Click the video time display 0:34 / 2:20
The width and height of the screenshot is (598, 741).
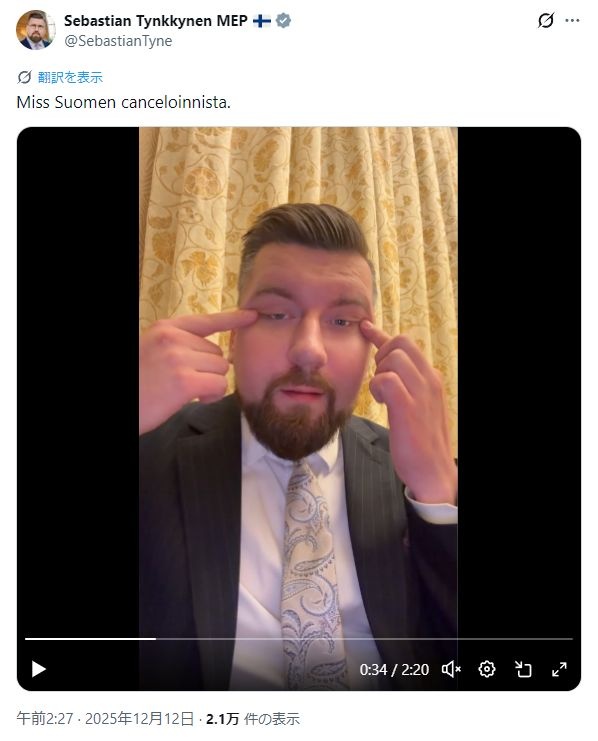(394, 670)
